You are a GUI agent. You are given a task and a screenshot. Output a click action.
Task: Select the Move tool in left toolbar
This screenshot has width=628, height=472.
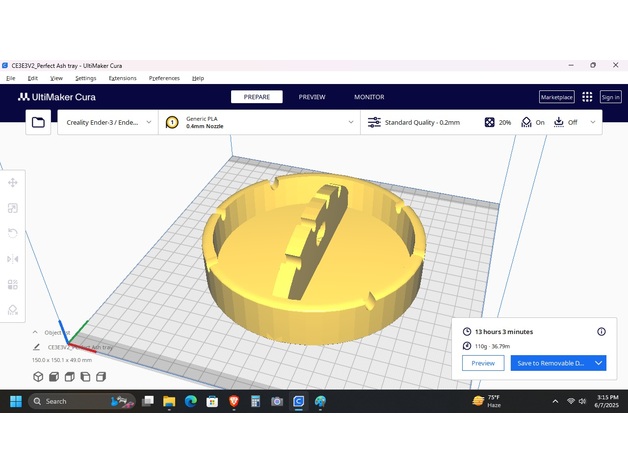(13, 183)
